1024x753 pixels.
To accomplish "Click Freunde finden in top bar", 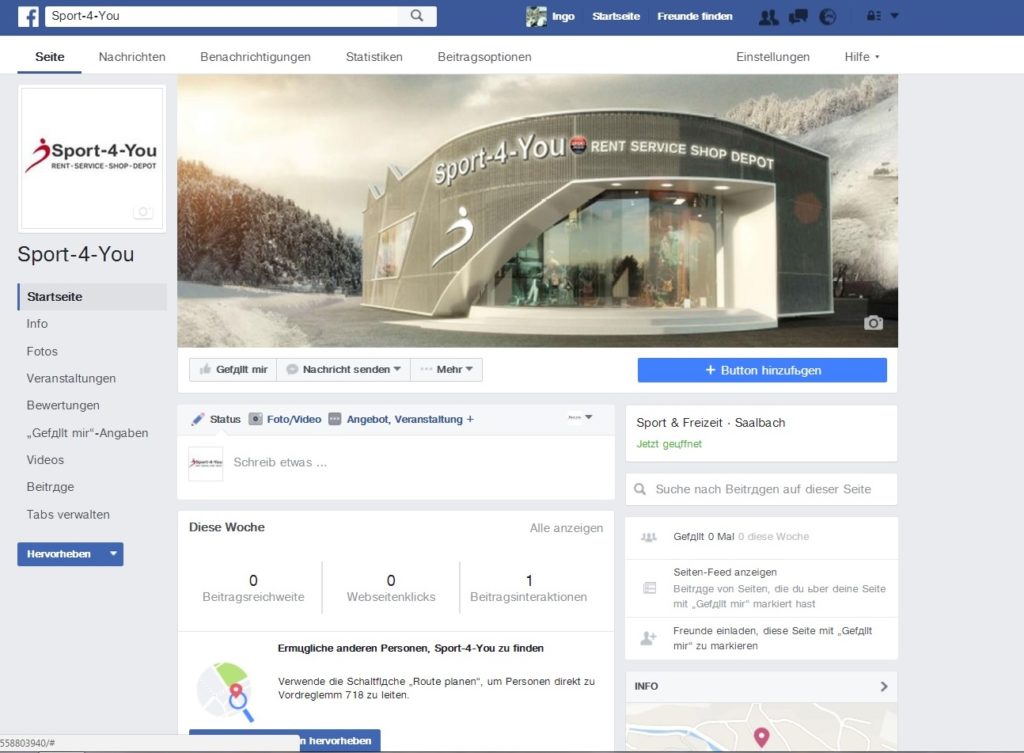I will tap(695, 16).
